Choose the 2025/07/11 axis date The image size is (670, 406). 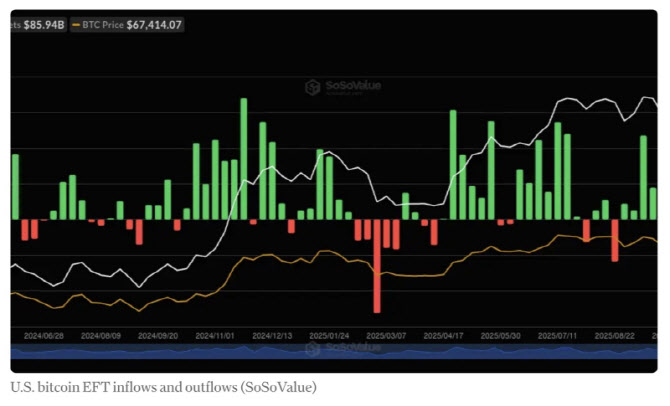(x=557, y=336)
